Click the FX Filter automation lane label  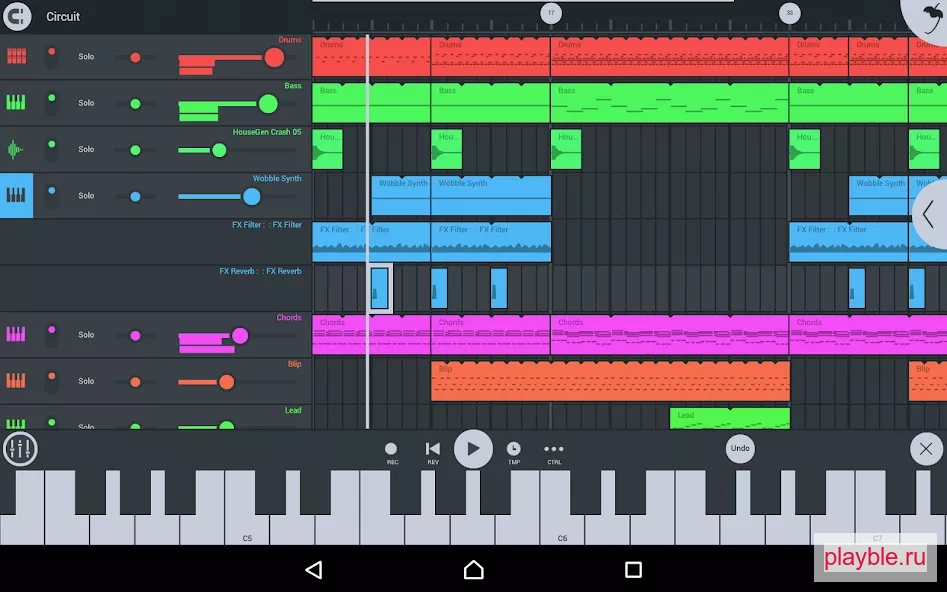pyautogui.click(x=266, y=225)
